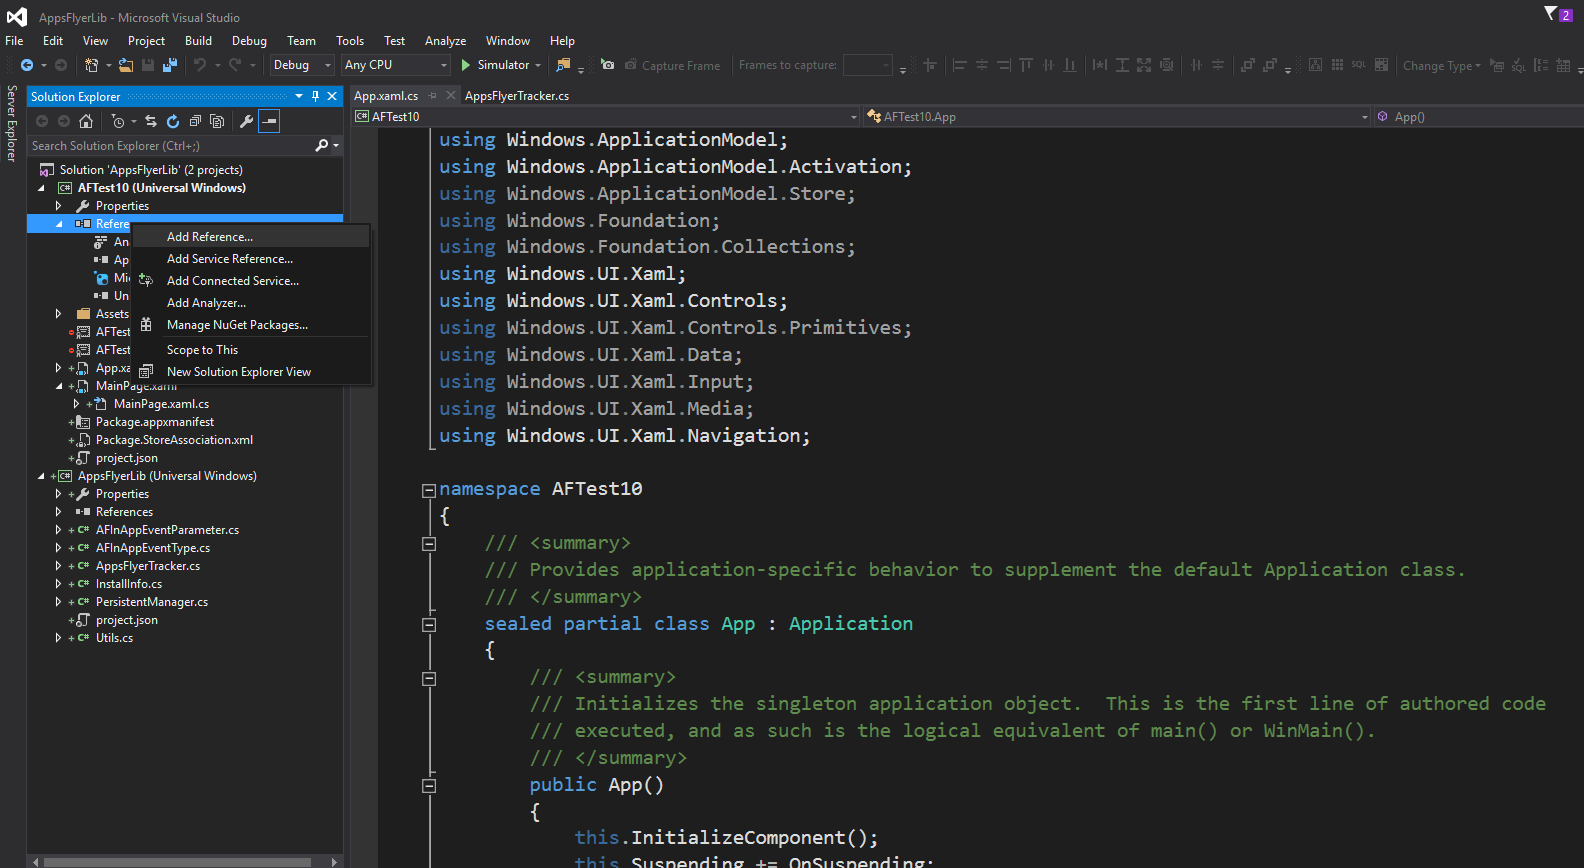Viewport: 1584px width, 868px height.
Task: Click the Refresh icon in Solution Explorer
Action: (x=173, y=121)
